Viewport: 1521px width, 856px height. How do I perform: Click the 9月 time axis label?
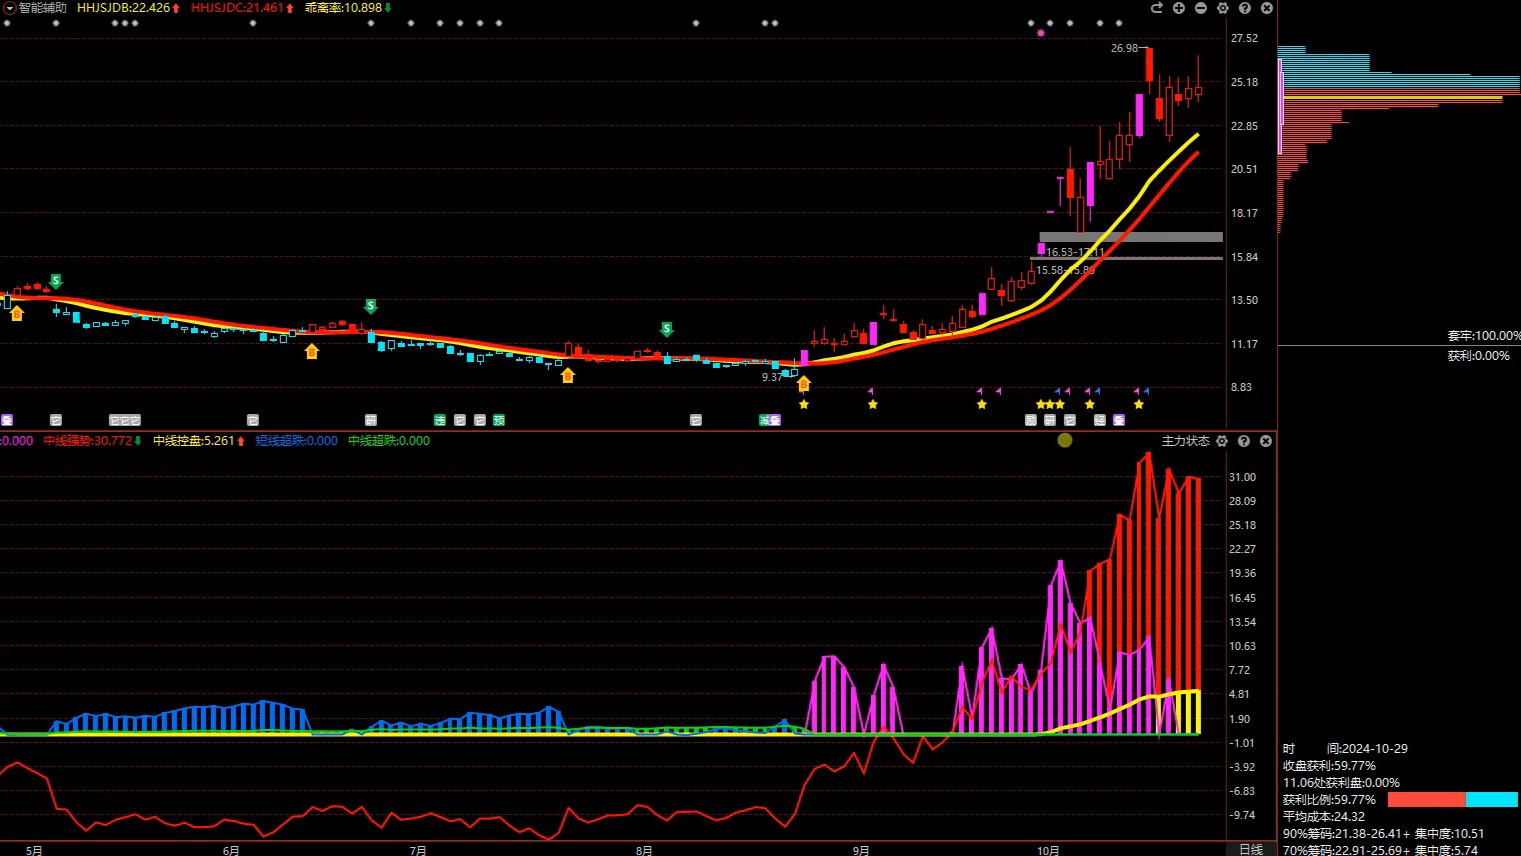click(861, 850)
